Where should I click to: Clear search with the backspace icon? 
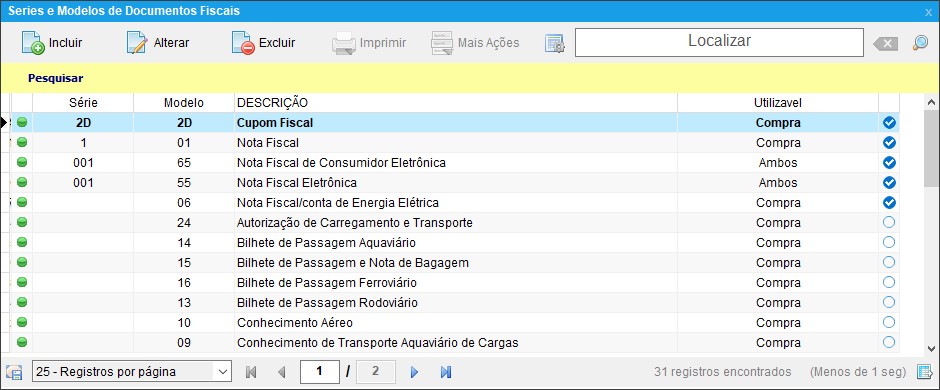(x=885, y=43)
